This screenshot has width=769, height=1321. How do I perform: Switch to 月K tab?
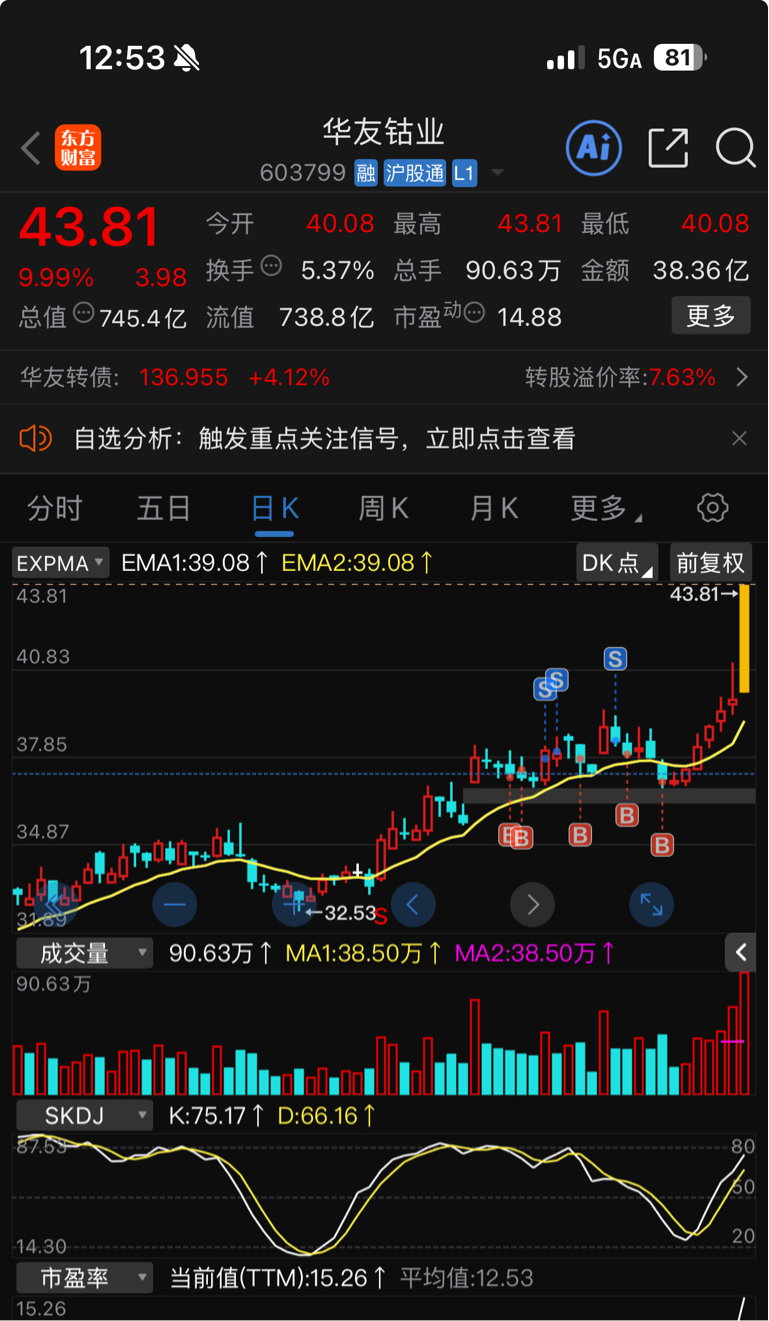point(494,508)
